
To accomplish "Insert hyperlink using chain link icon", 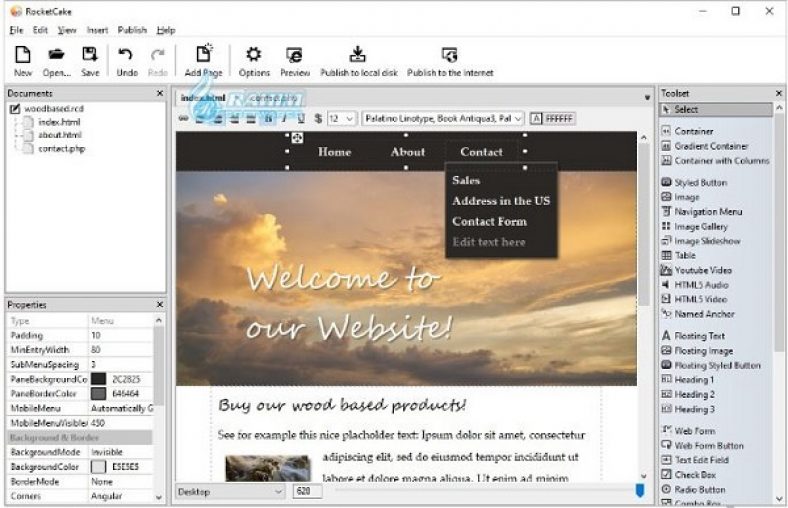I will [184, 119].
